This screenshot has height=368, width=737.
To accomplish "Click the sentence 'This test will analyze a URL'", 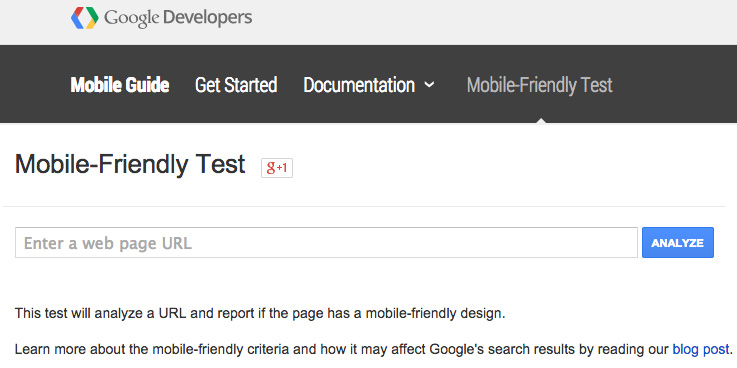I will pos(260,313).
